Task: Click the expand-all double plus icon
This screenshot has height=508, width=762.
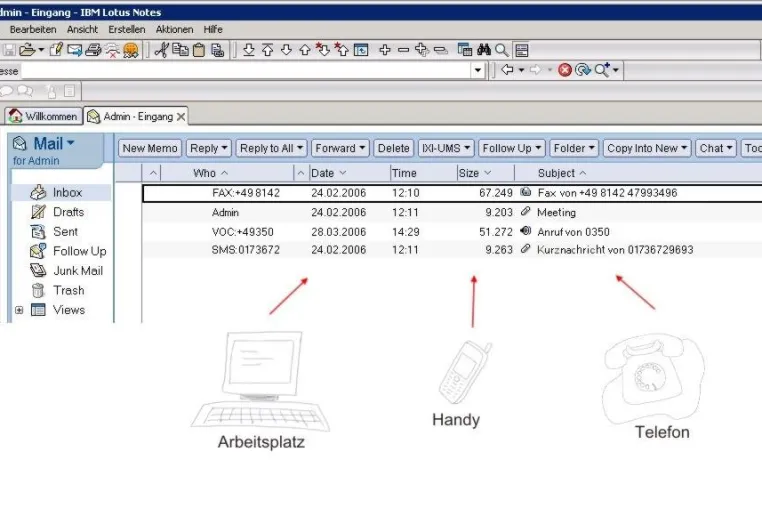Action: coord(422,50)
